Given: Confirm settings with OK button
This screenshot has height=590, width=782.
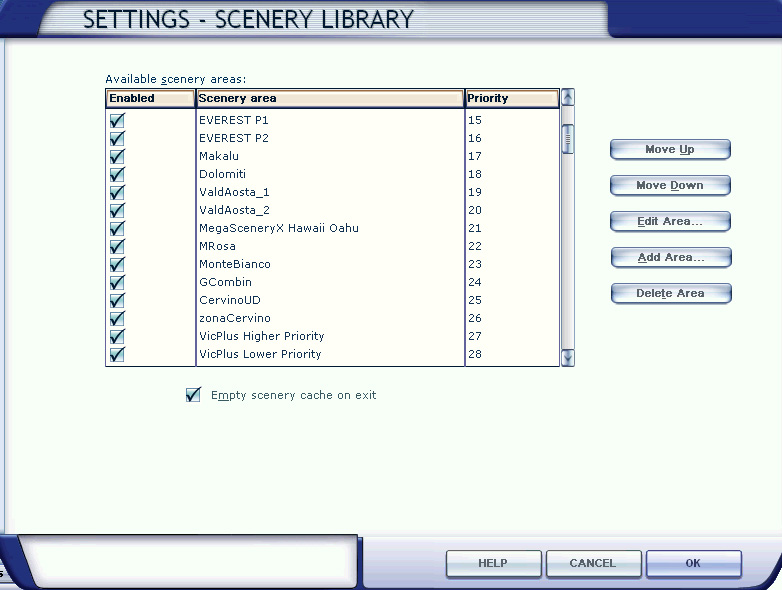Looking at the screenshot, I should (693, 563).
